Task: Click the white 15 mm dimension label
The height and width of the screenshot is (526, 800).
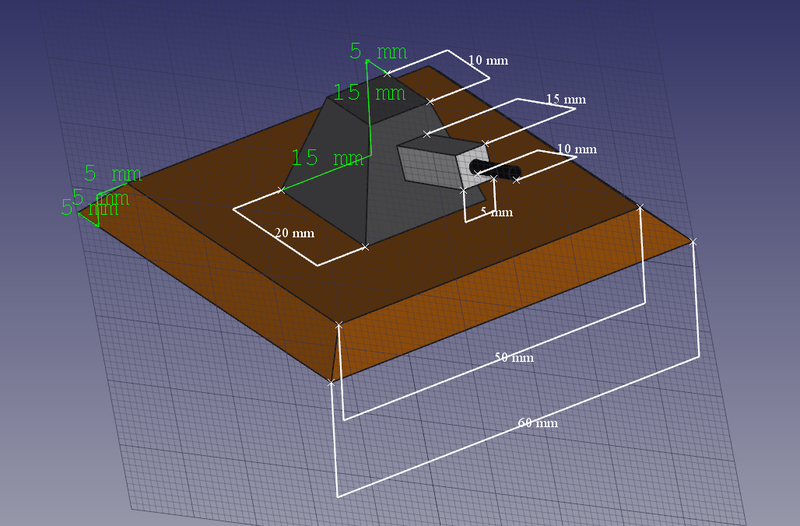Action: (565, 100)
